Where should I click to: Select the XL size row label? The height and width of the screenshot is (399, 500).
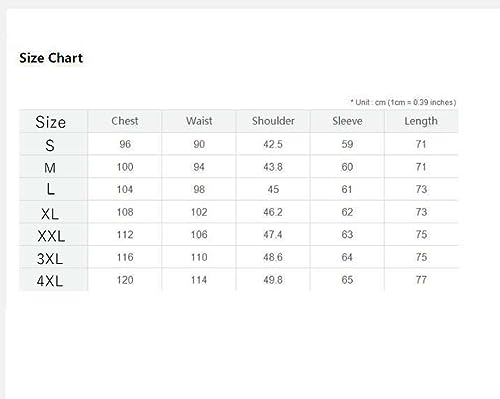50,214
